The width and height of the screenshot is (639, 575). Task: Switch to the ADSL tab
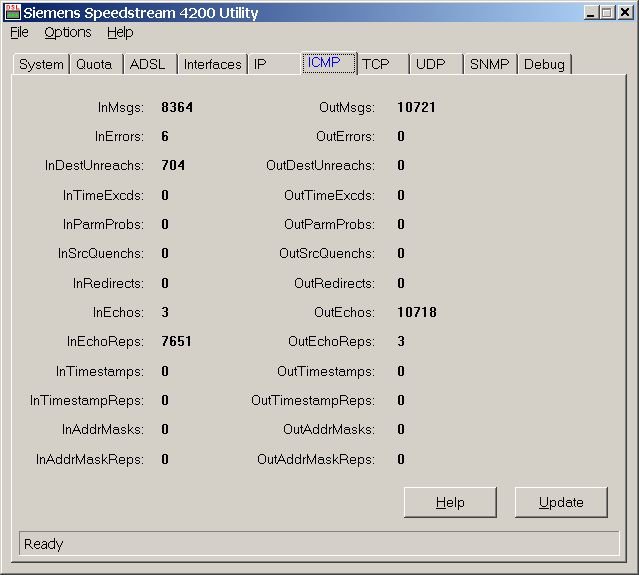150,64
